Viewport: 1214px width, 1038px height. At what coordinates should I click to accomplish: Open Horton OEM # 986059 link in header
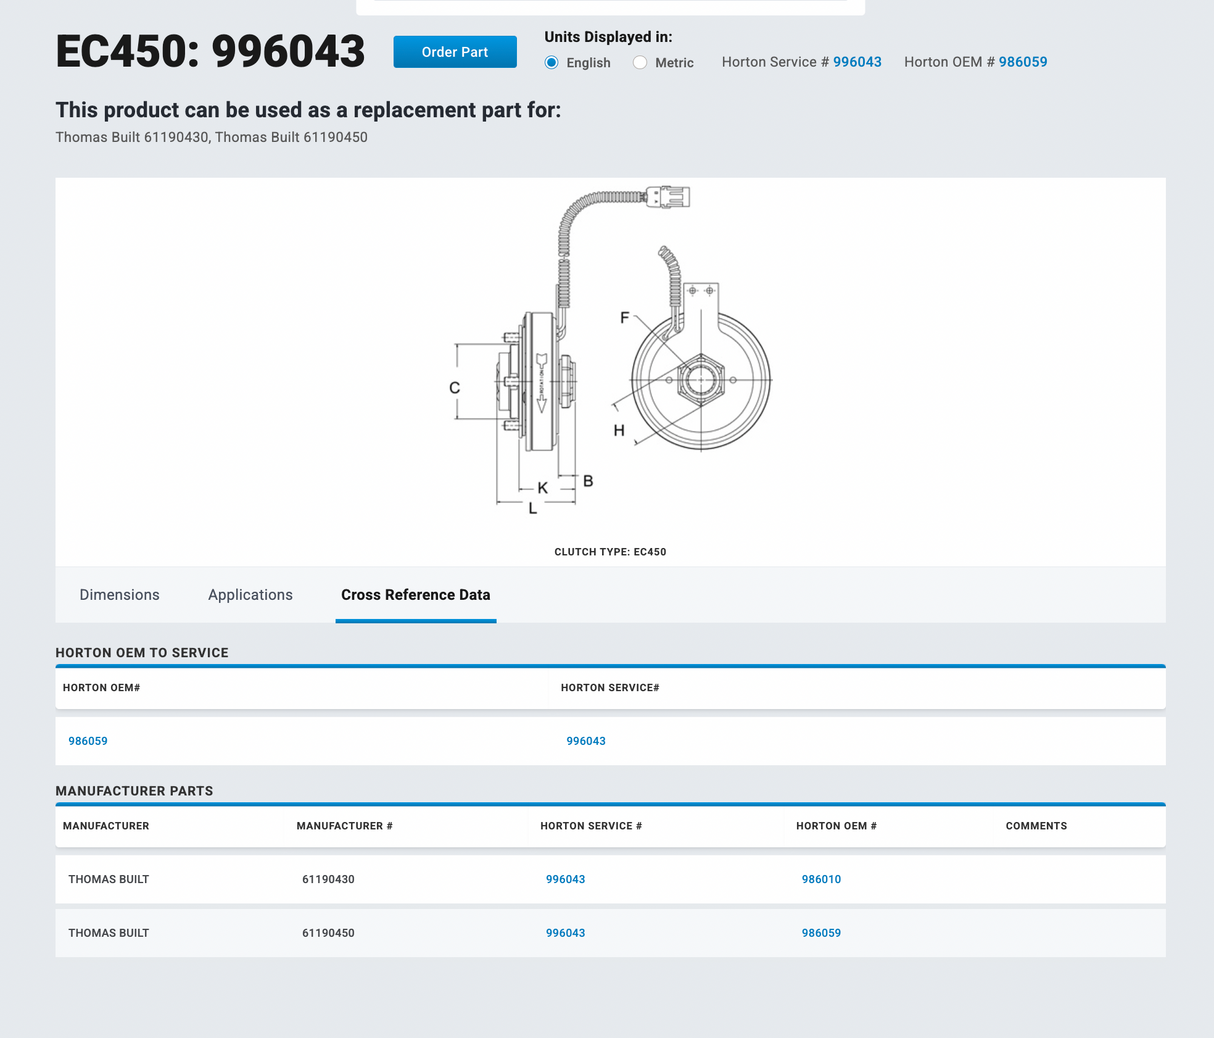[1022, 62]
